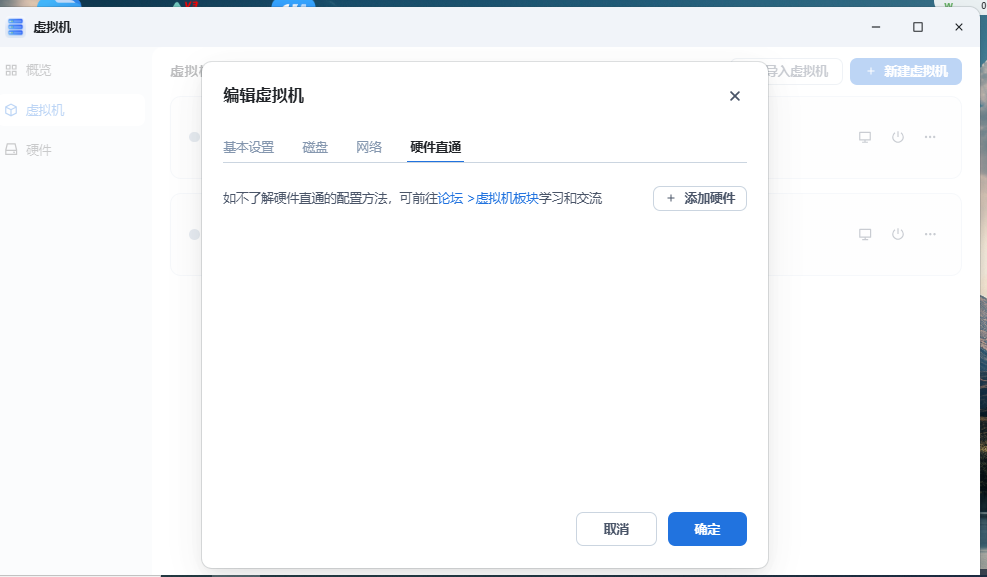Click the 添加硬件 button
This screenshot has height=577, width=987.
pyautogui.click(x=700, y=198)
